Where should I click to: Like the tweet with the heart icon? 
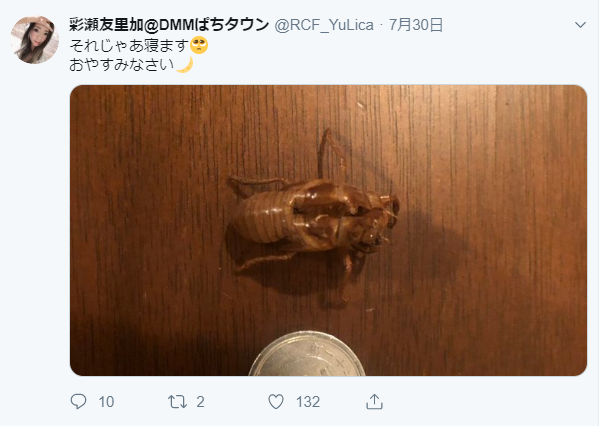[276, 402]
